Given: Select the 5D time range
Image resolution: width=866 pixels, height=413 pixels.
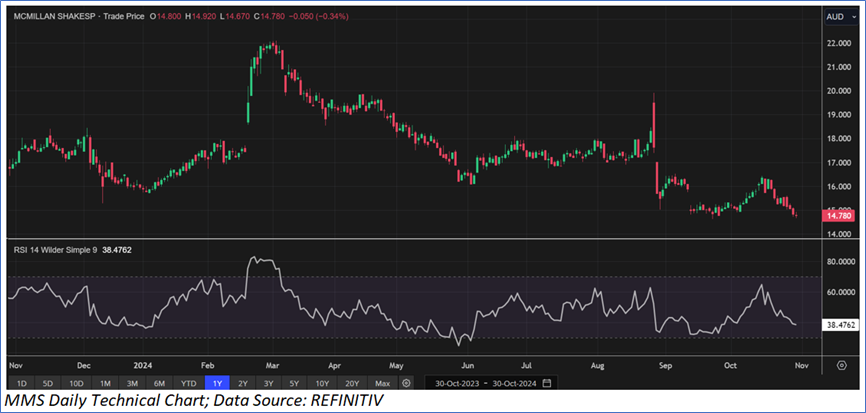Looking at the screenshot, I should 48,383.
